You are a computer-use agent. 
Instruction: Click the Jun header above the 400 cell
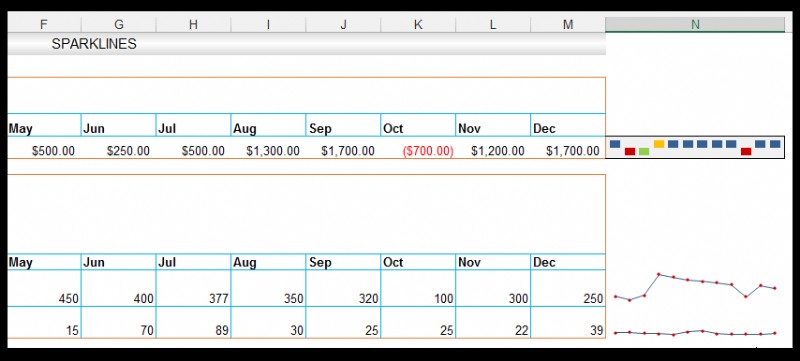pos(118,262)
